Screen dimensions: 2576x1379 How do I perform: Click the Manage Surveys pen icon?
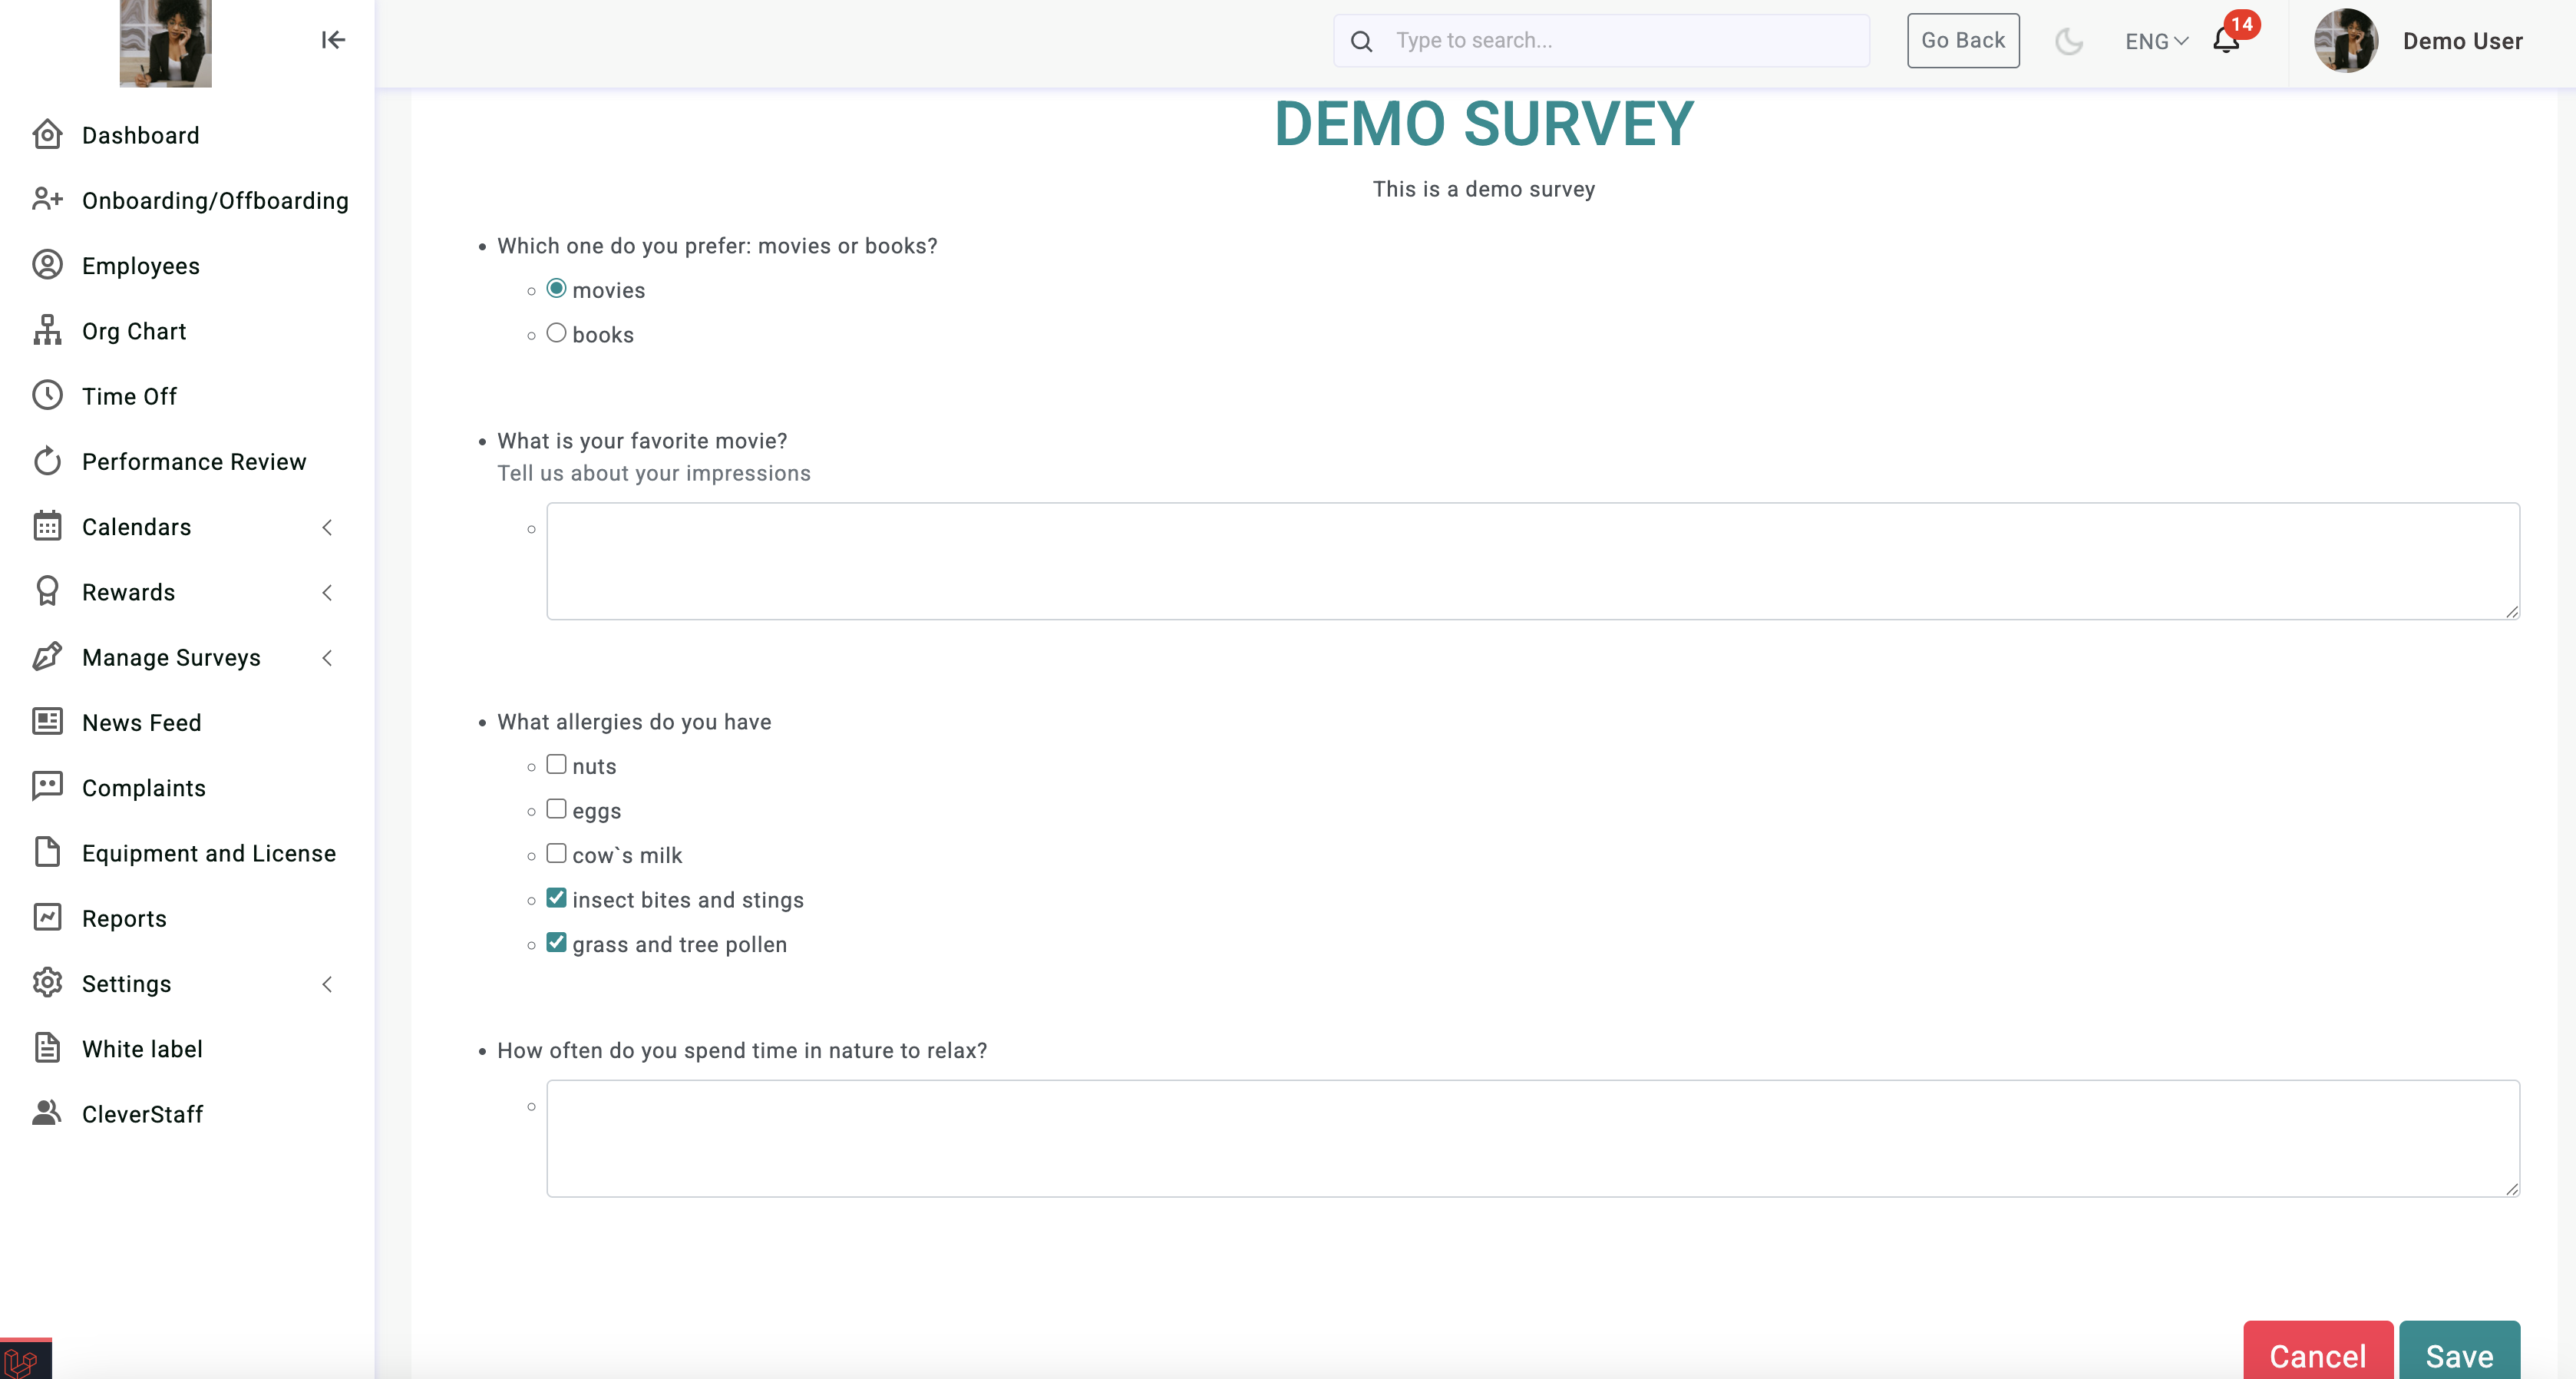coord(47,657)
